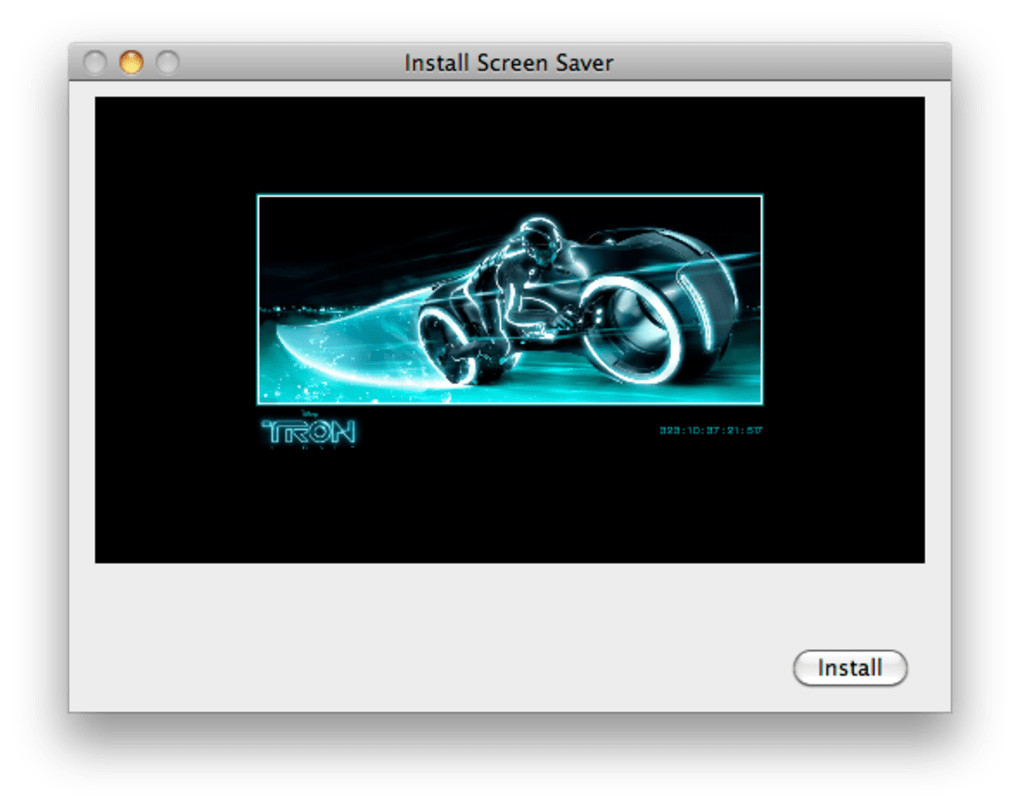Minimize the window with the yellow button

(131, 62)
